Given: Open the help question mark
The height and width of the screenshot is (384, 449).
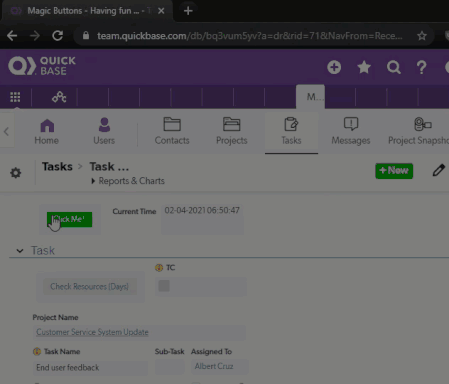Looking at the screenshot, I should (422, 67).
